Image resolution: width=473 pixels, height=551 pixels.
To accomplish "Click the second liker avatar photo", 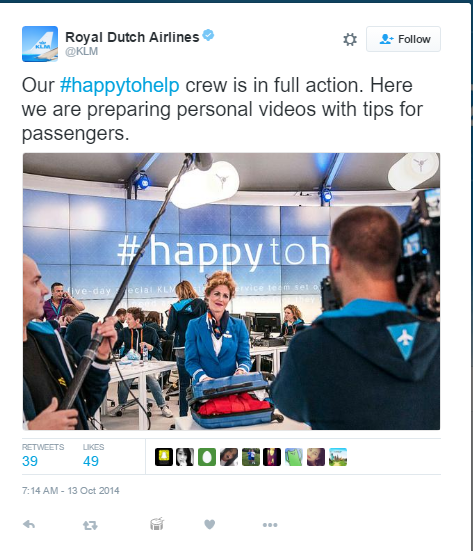I will tap(185, 457).
